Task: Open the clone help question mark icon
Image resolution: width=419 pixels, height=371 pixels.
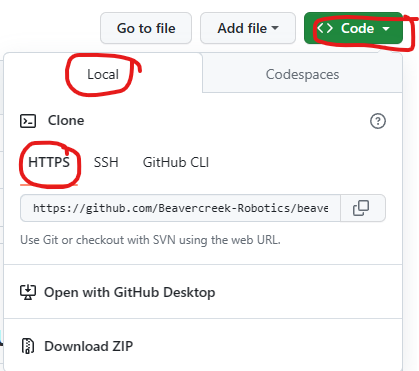Action: click(378, 121)
